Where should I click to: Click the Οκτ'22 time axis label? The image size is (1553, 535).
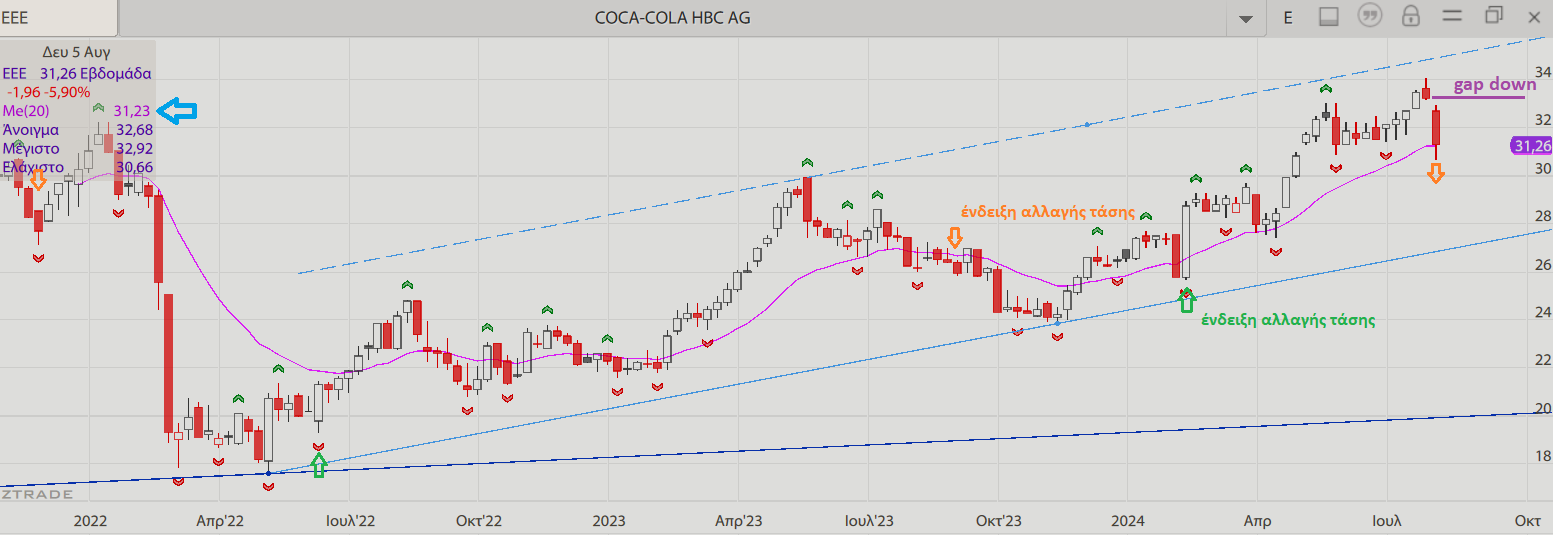point(478,520)
